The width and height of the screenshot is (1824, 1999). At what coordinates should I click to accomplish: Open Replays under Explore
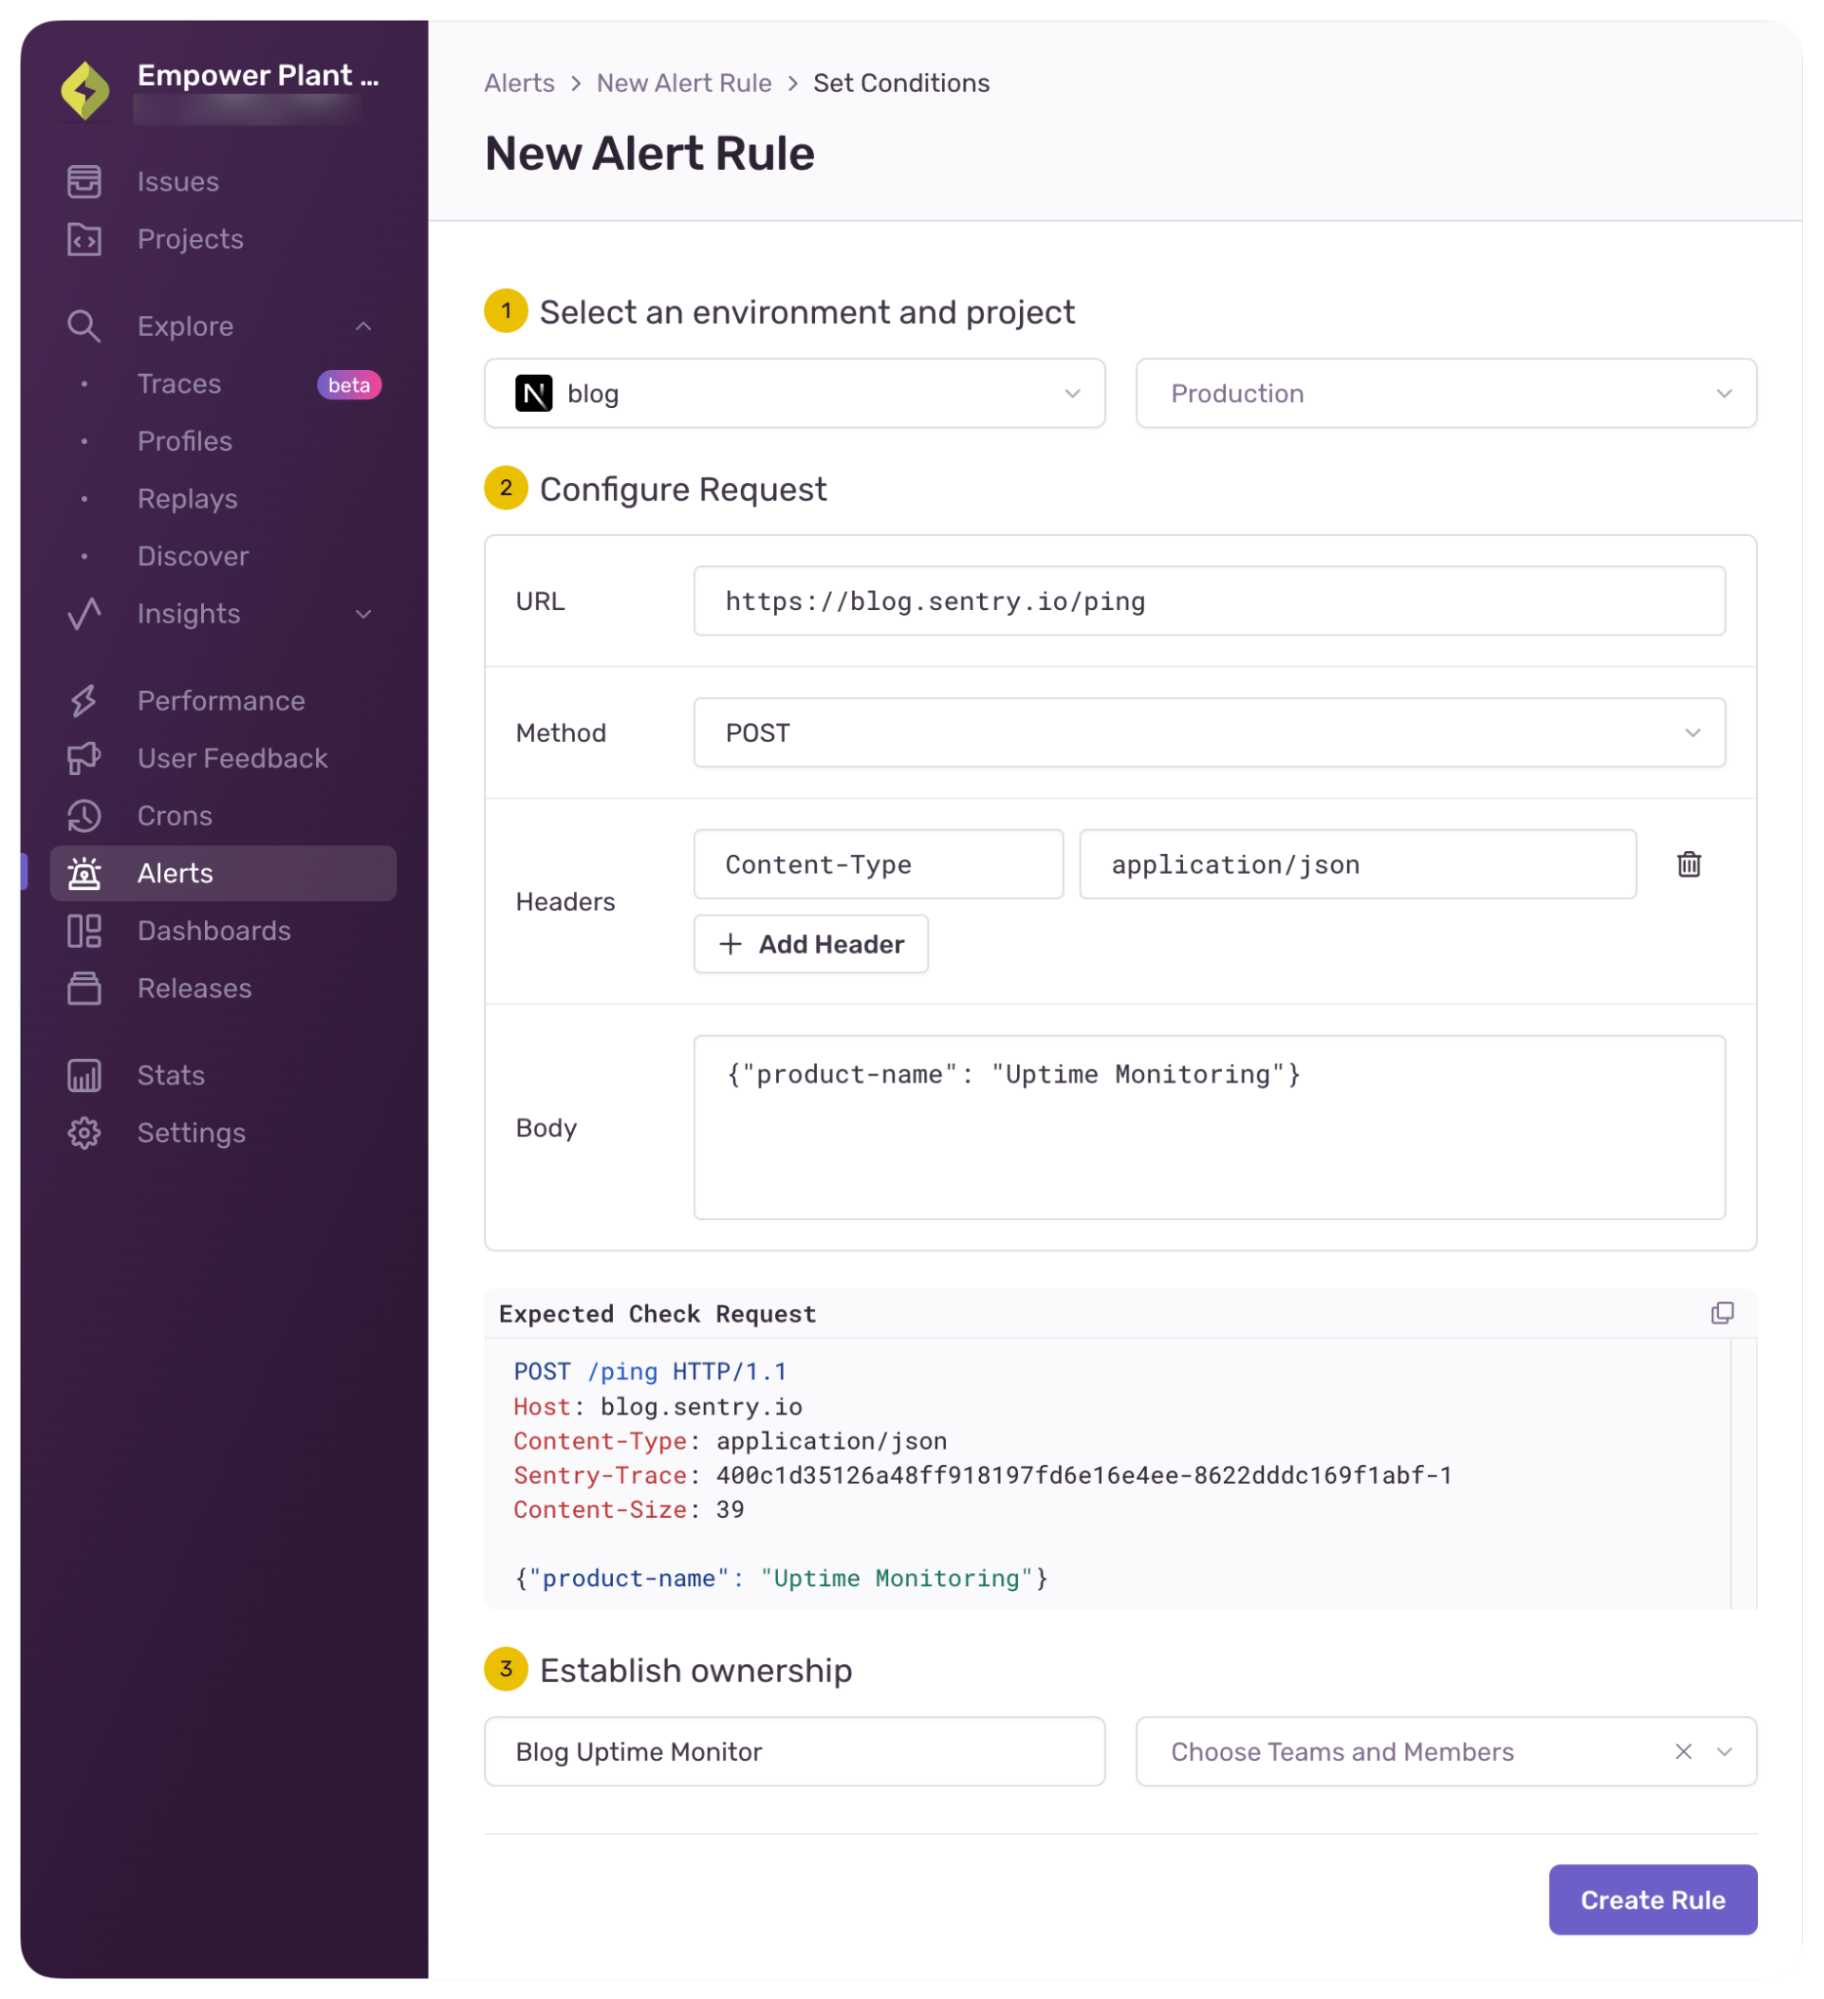pyautogui.click(x=188, y=499)
